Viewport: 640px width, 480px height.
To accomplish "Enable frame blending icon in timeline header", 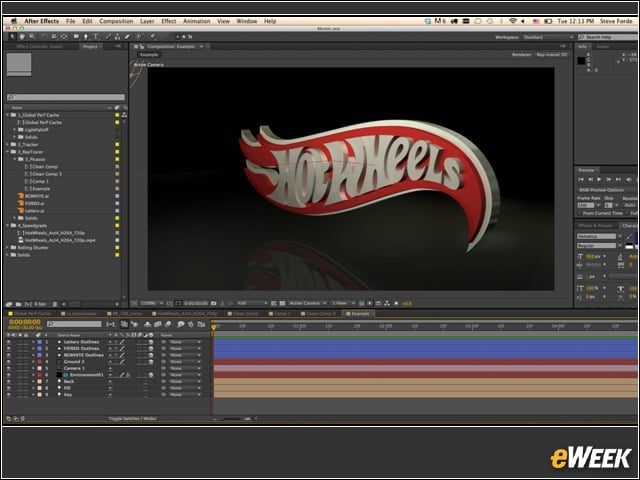I will pyautogui.click(x=158, y=324).
